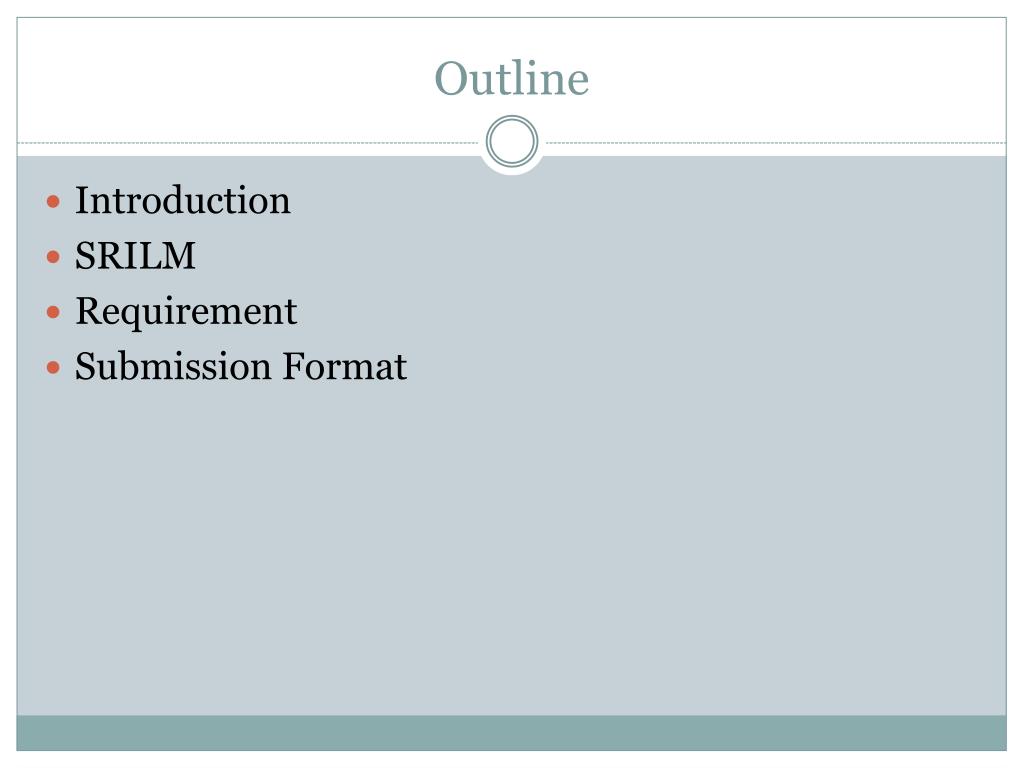Click the word Submission in the last bullet
Screen dimensions: 1024x768
[173, 366]
